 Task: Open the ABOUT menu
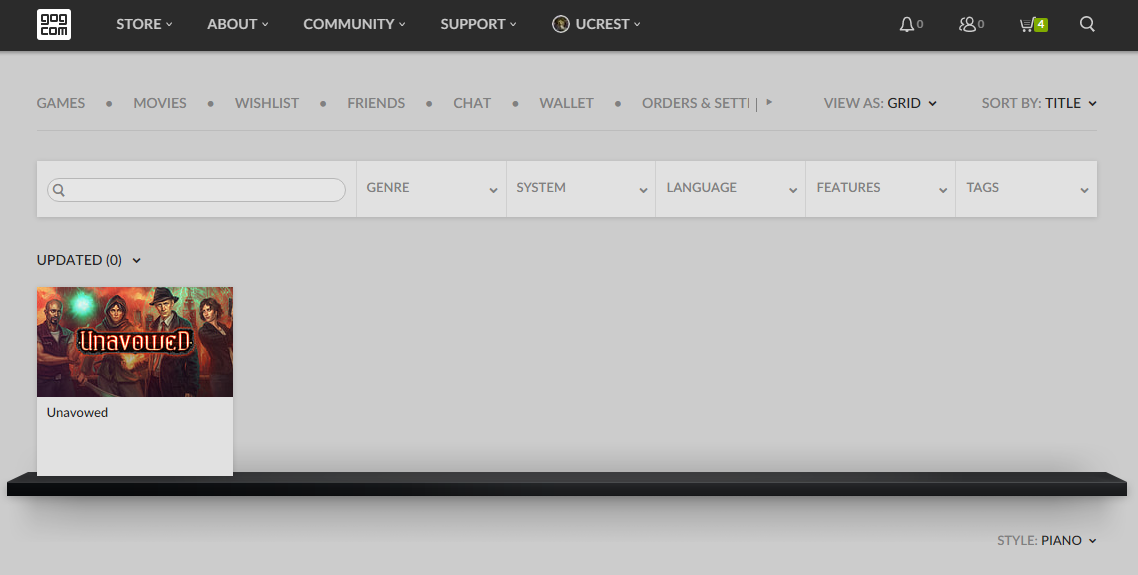pos(237,24)
